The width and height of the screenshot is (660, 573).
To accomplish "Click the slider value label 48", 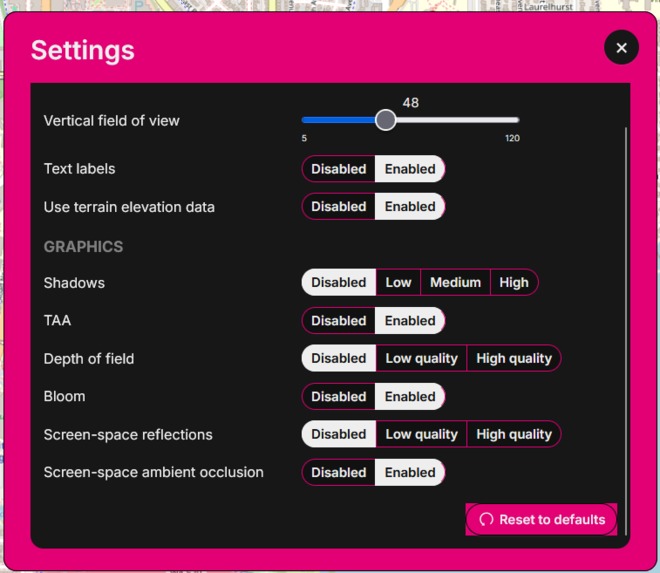I will point(410,103).
